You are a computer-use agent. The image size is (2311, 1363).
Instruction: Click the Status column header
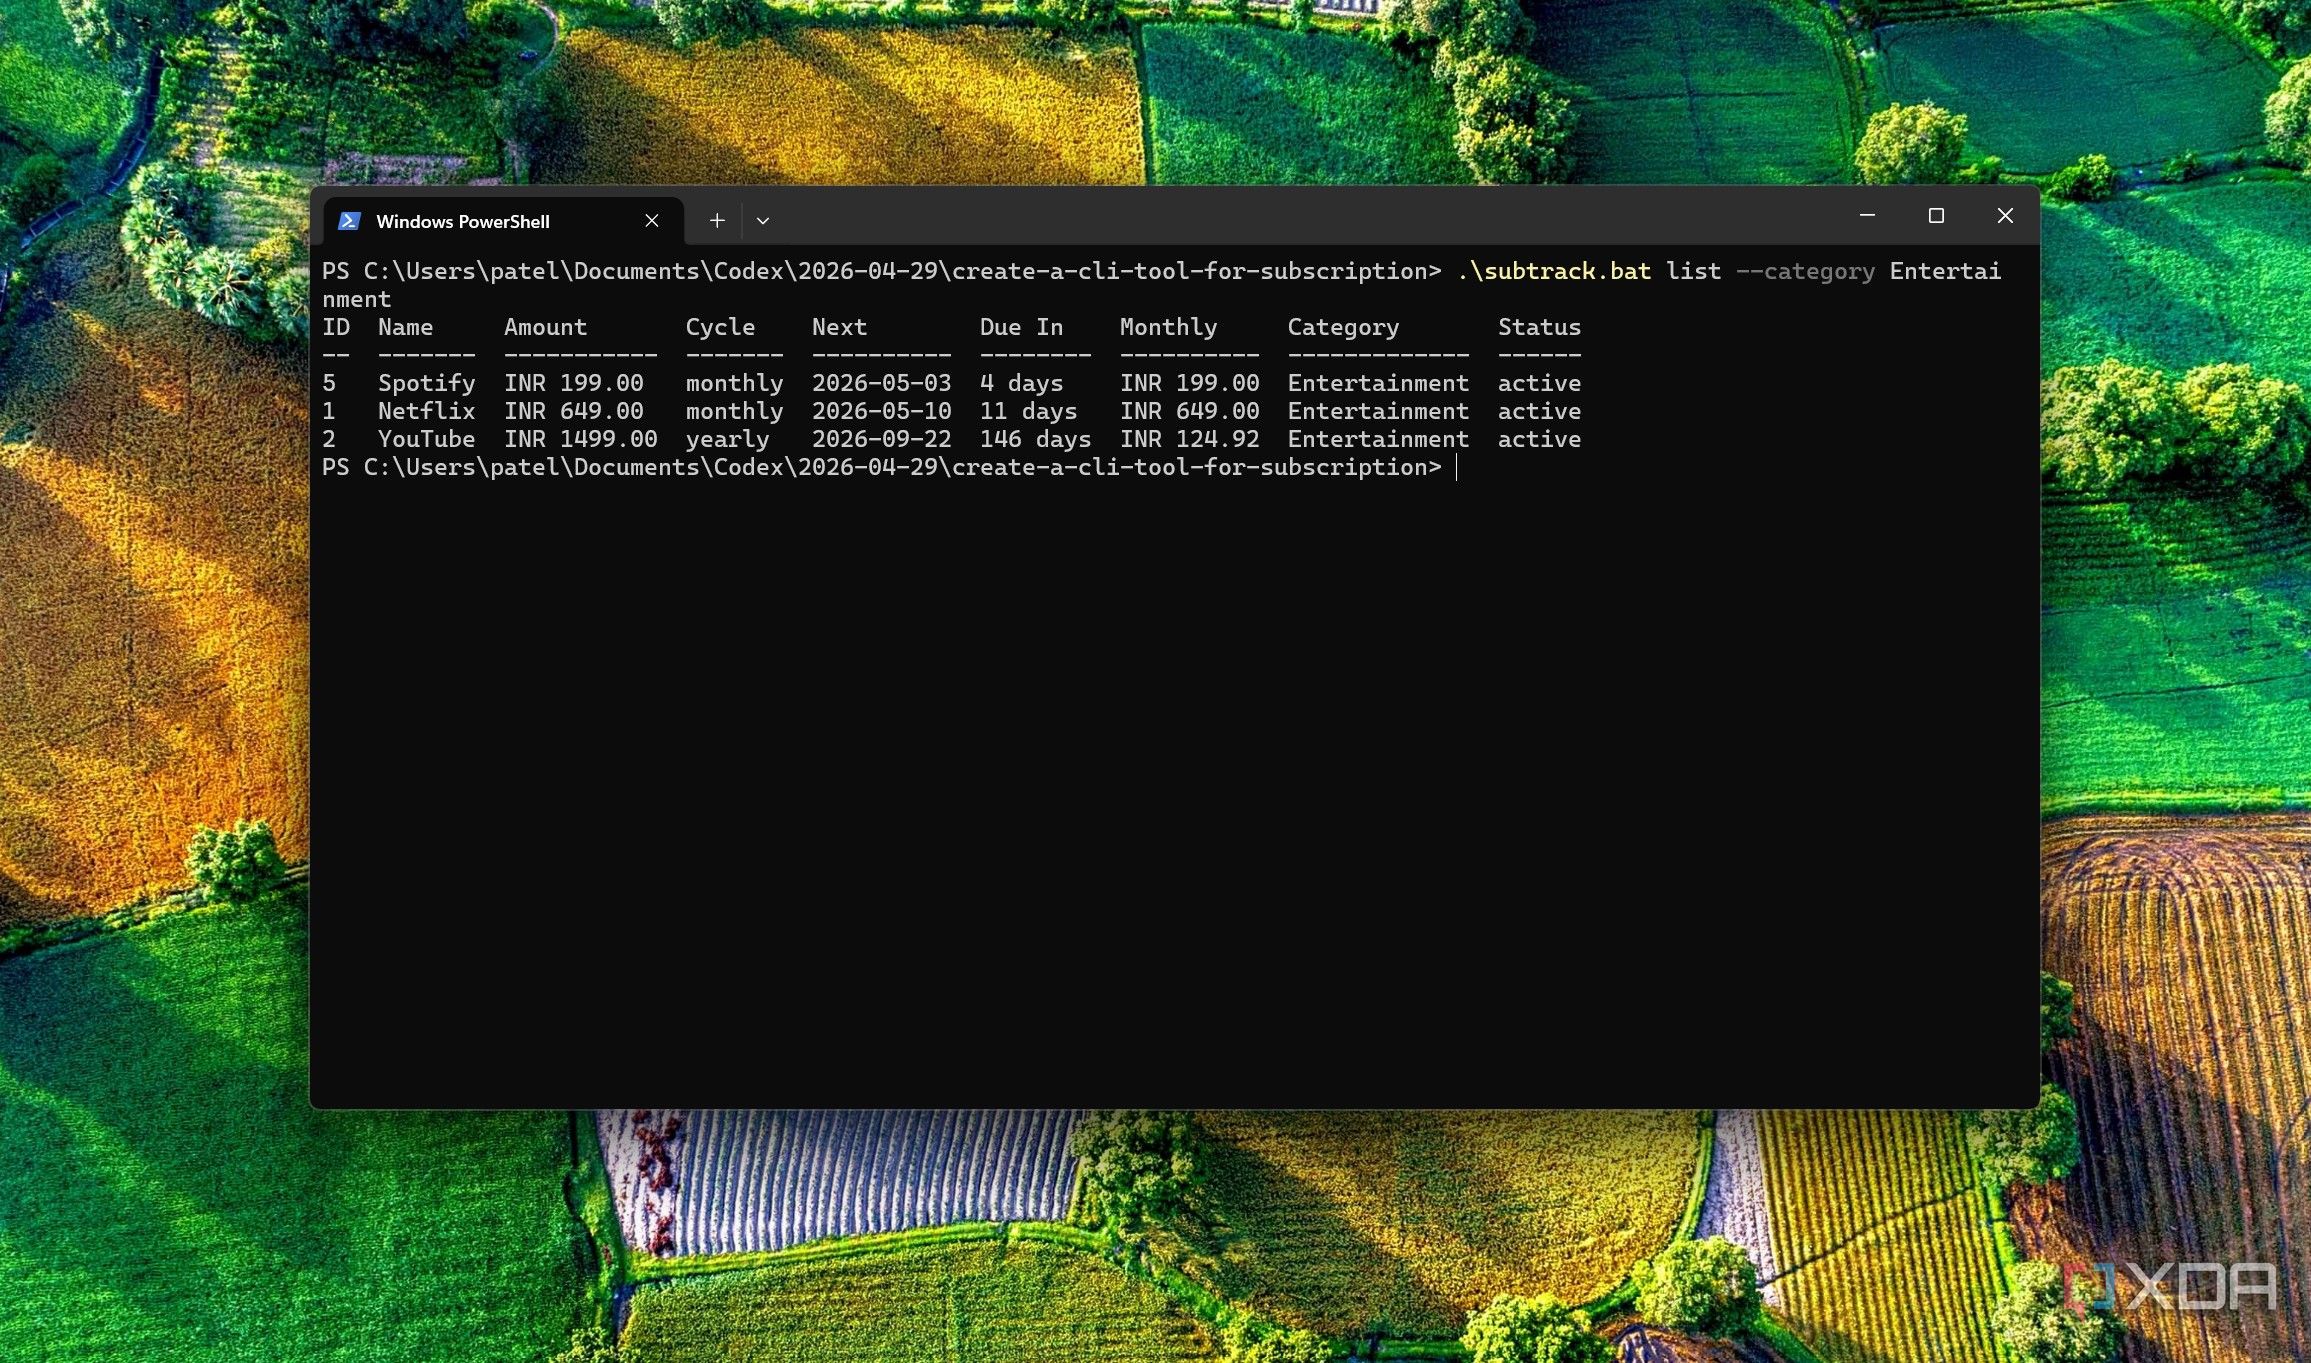1540,327
